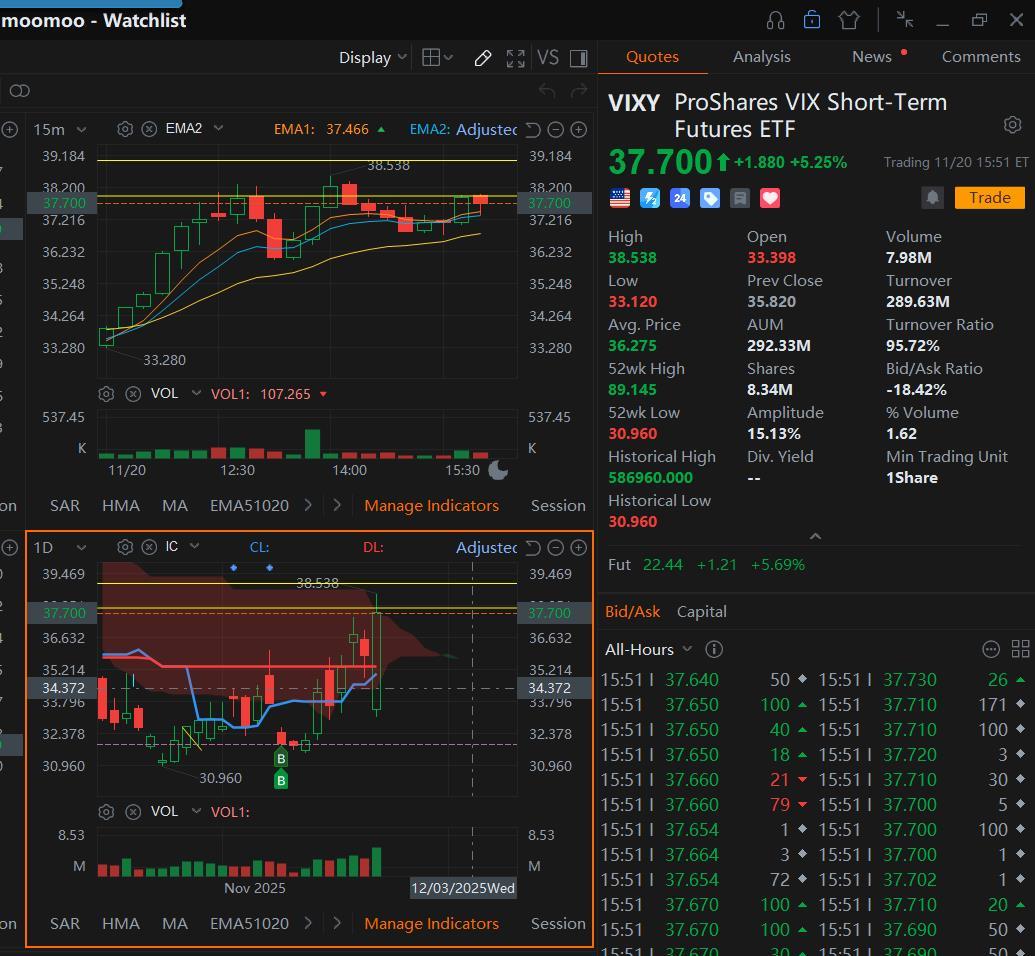Expand VOL dropdown in 1D chart
The height and width of the screenshot is (956, 1035).
[x=196, y=811]
